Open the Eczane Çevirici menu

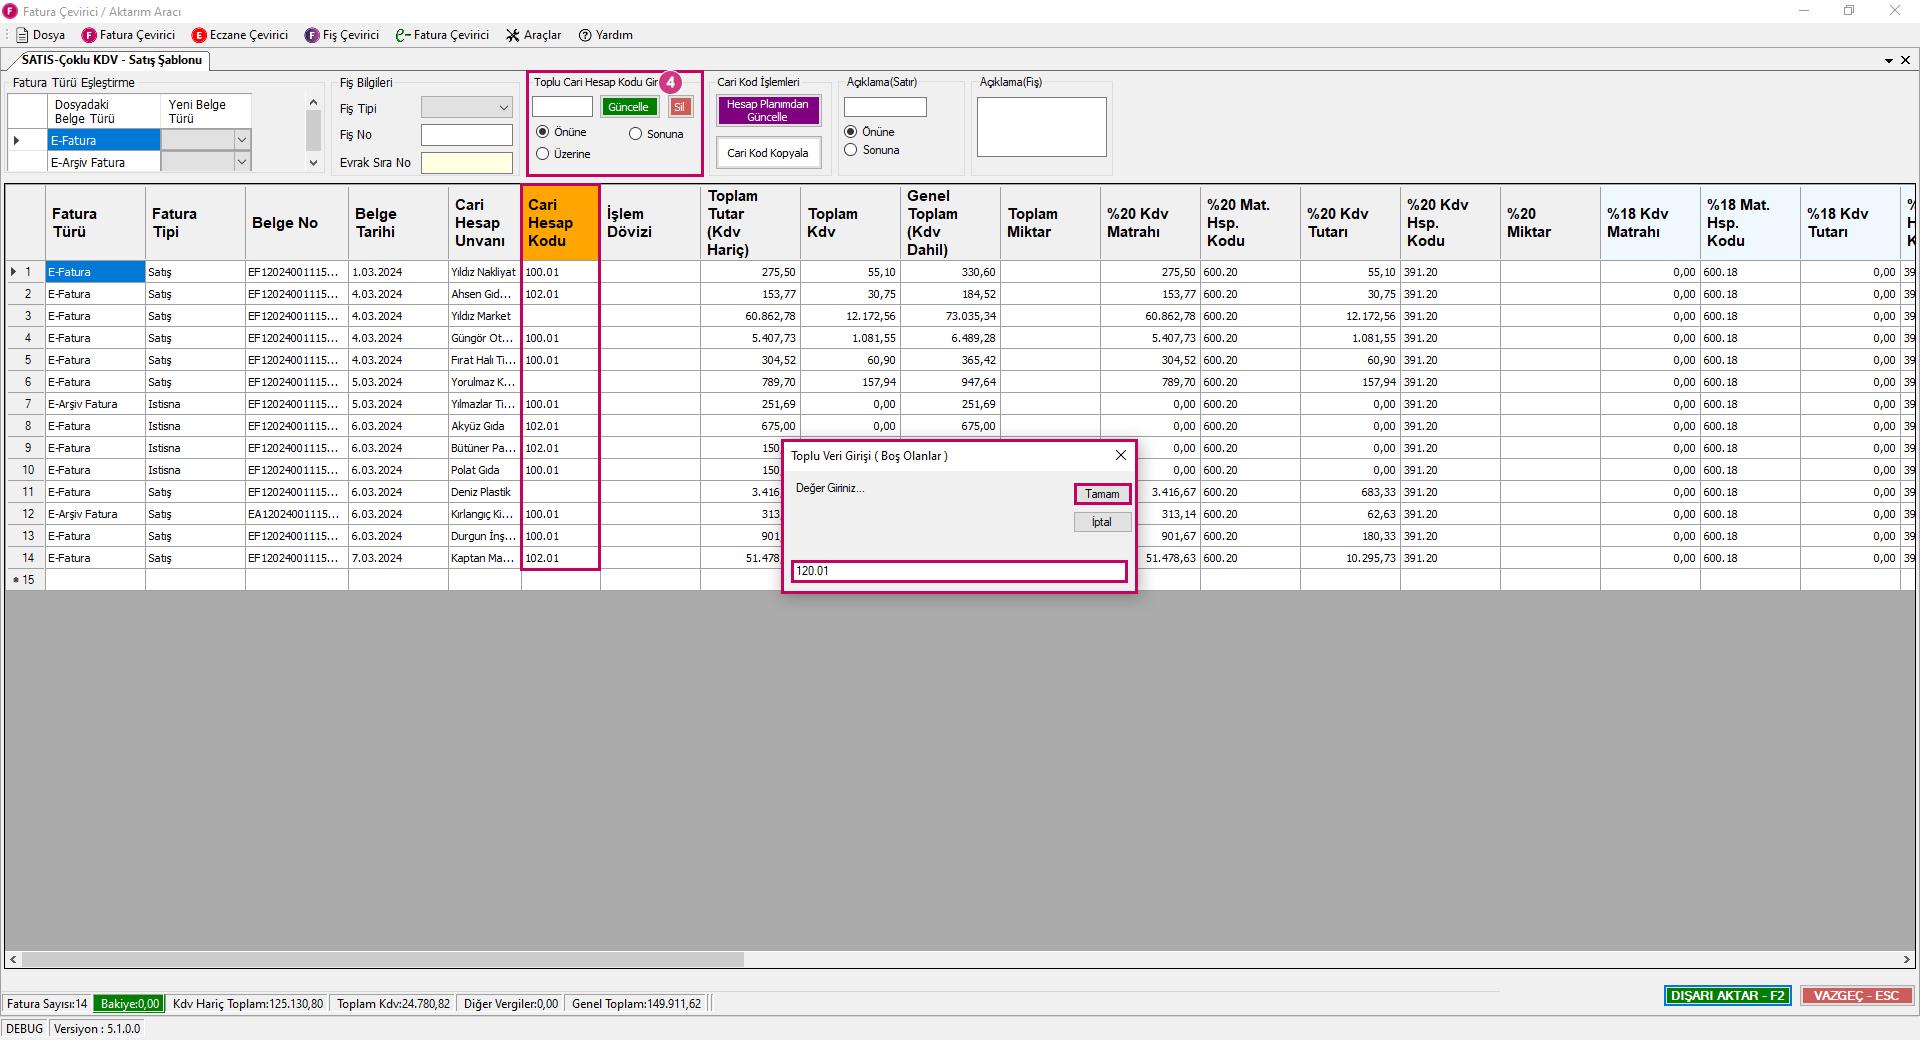[x=240, y=35]
